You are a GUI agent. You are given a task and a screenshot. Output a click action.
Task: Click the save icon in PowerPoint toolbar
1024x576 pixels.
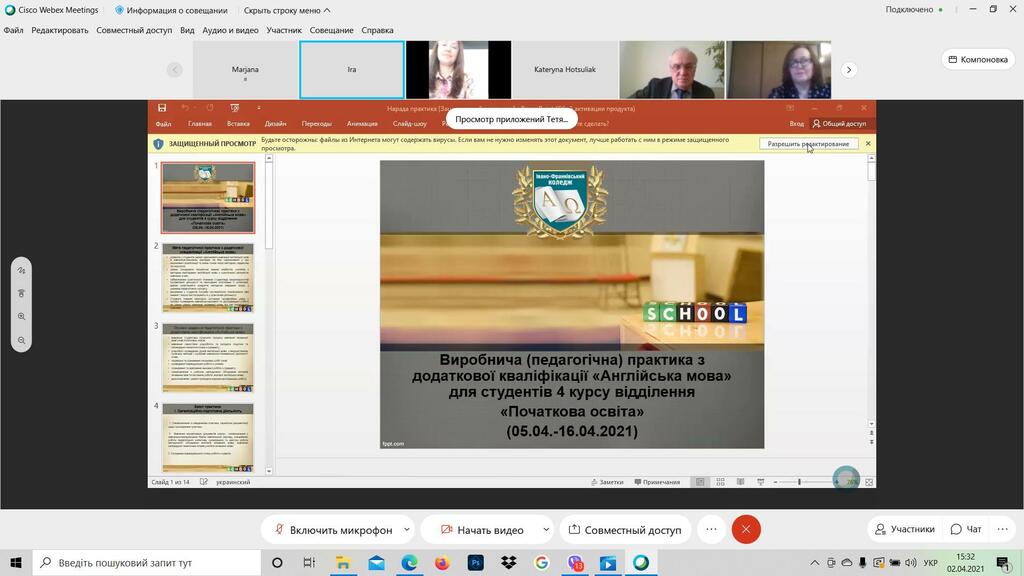point(162,108)
